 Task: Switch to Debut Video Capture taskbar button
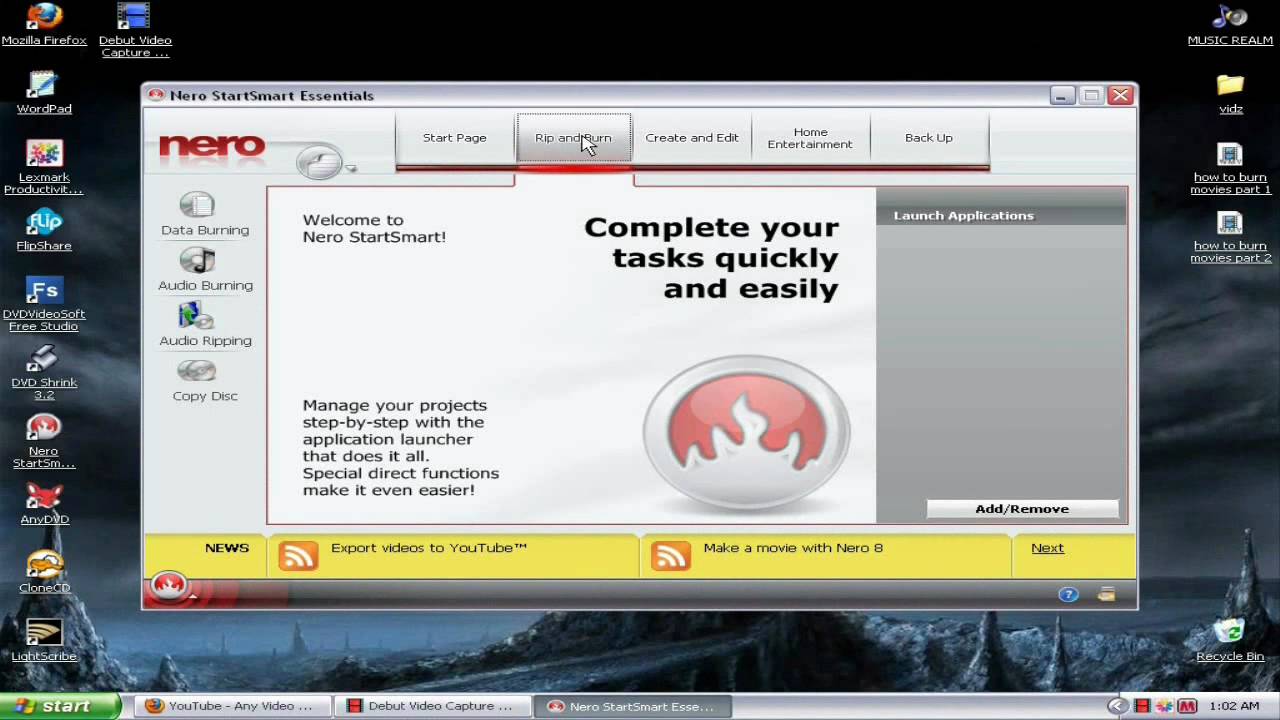(431, 706)
